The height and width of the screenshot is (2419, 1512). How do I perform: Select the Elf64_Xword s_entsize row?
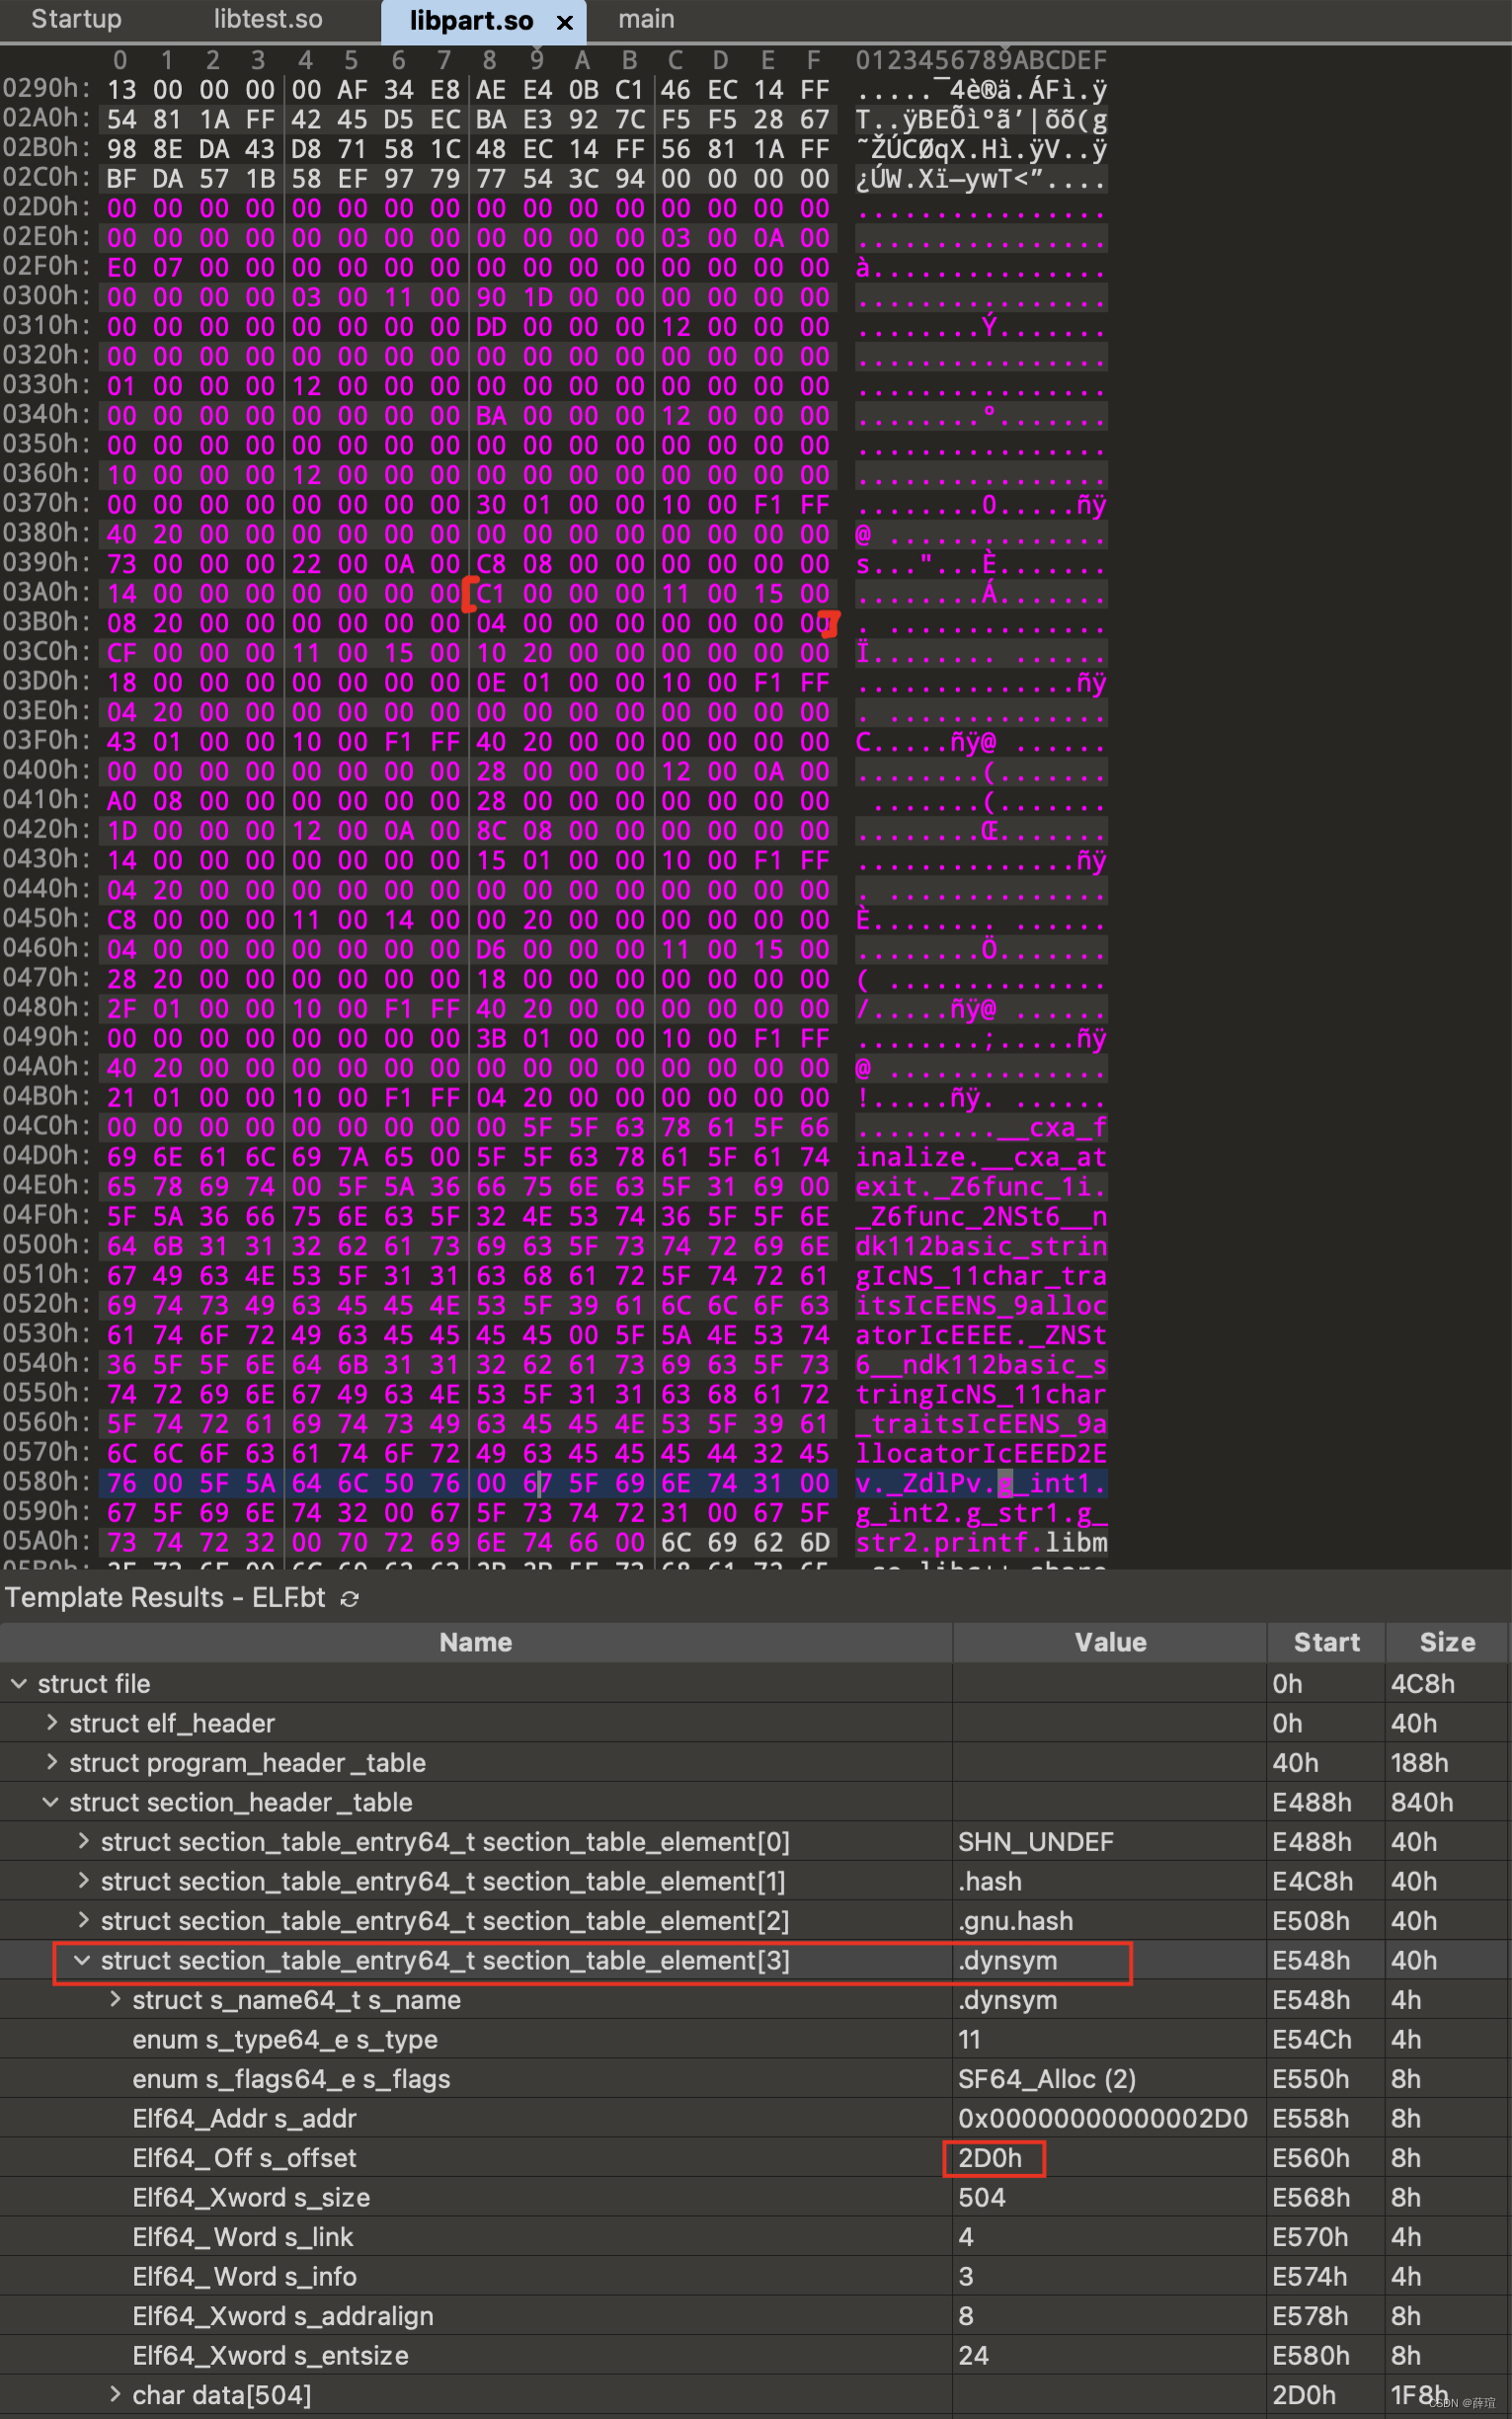coord(755,2355)
